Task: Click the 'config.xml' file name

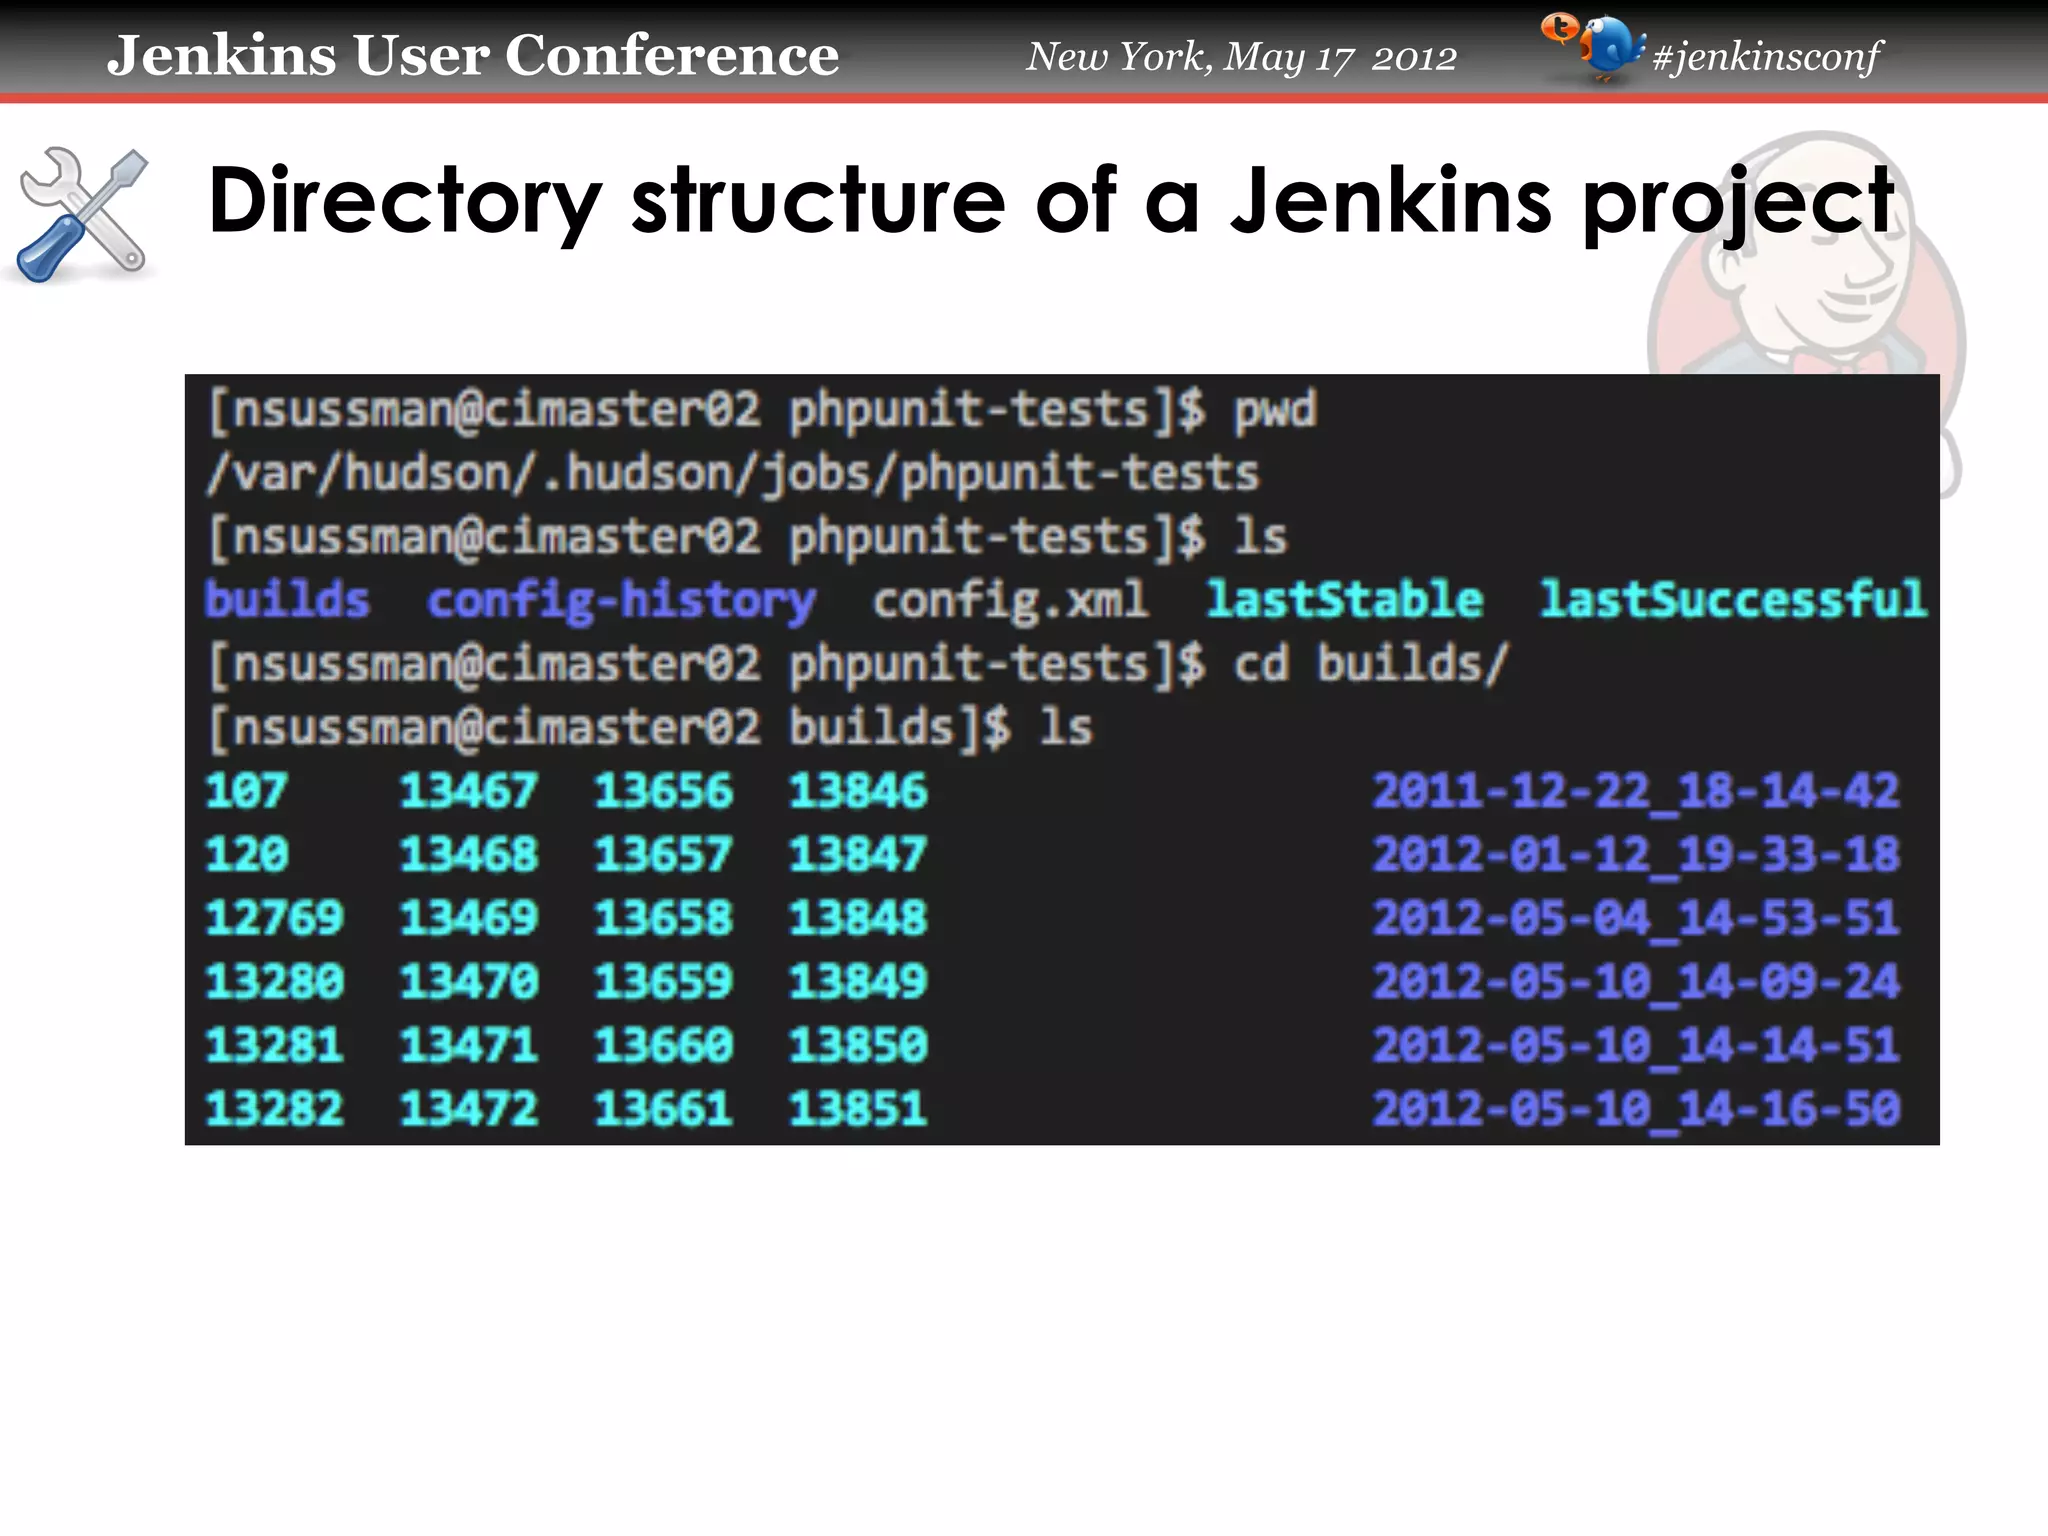Action: pos(1010,602)
